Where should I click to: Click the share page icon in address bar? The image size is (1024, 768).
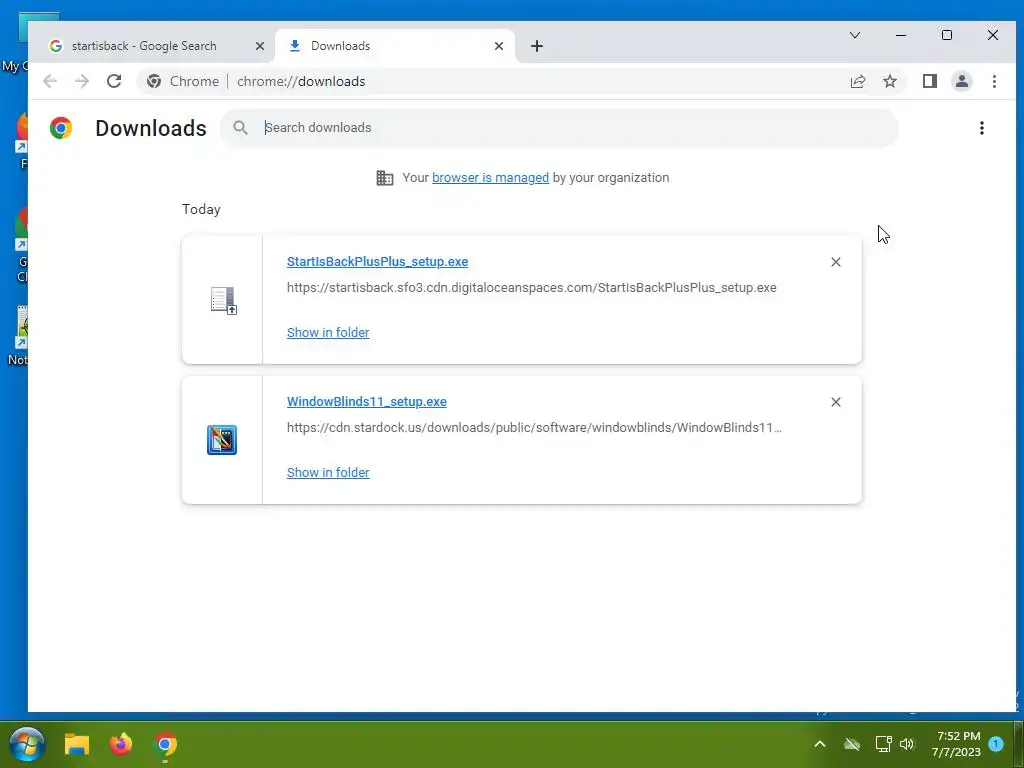(x=857, y=81)
